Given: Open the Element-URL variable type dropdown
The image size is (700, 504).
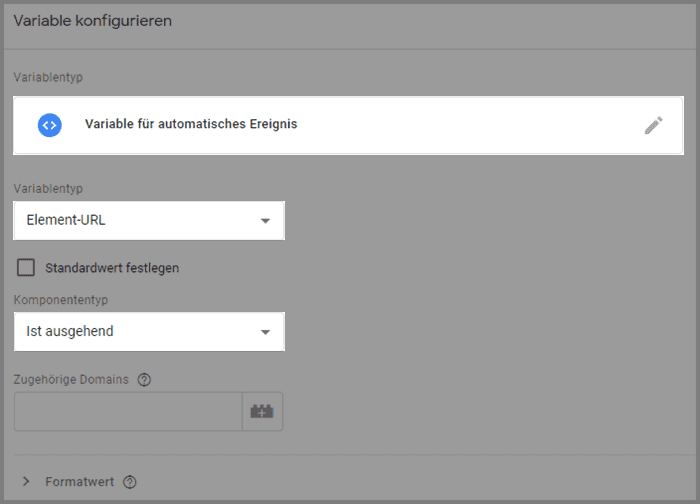Looking at the screenshot, I should pyautogui.click(x=149, y=221).
